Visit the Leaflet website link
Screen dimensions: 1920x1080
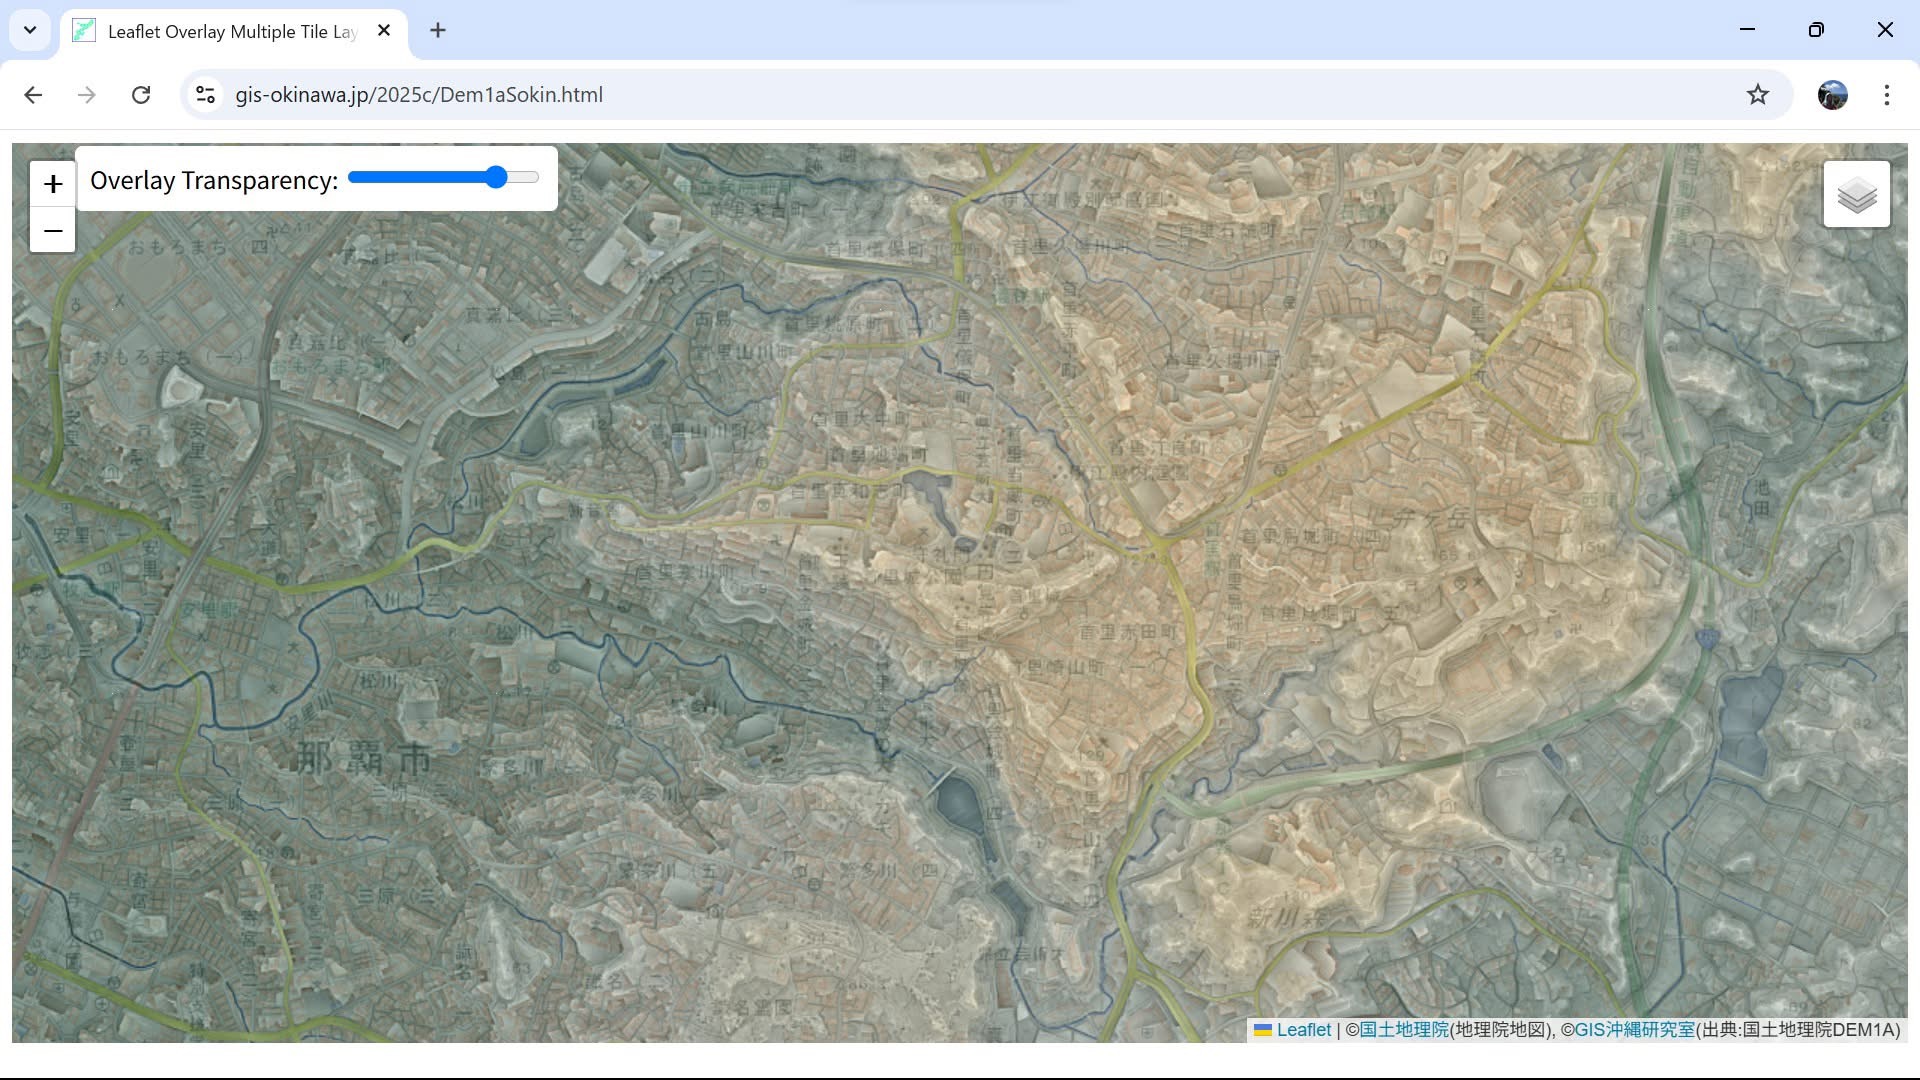coord(1303,1029)
